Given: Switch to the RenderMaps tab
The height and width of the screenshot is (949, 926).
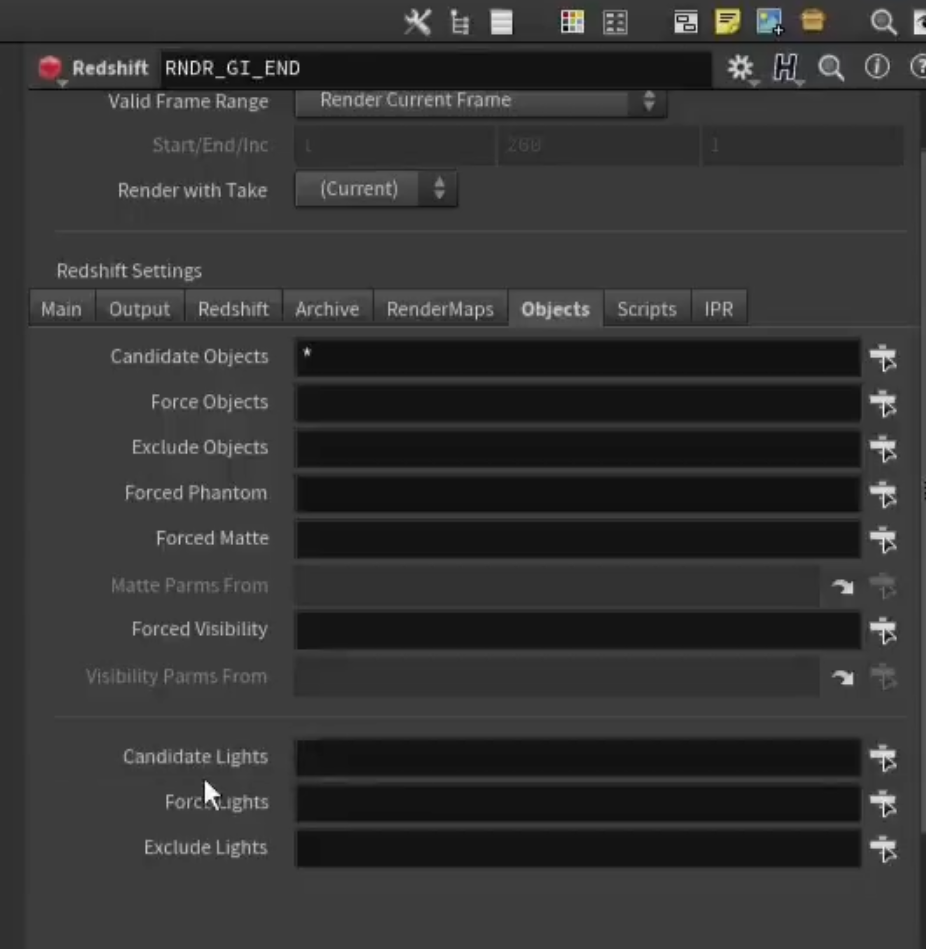Looking at the screenshot, I should [x=440, y=309].
